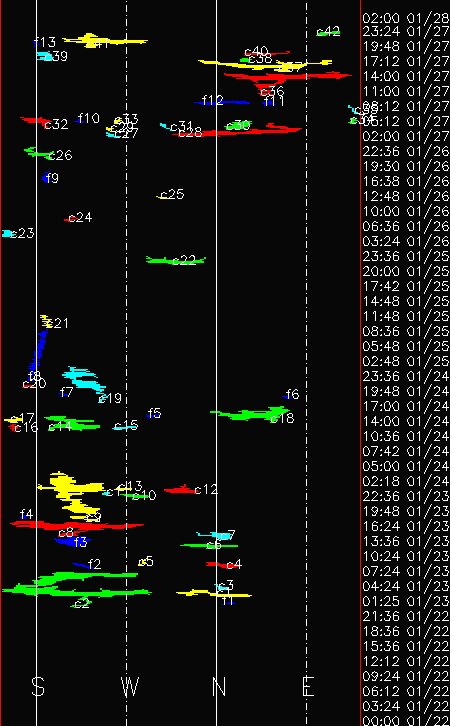450x726 pixels.
Task: Click the N direction axis label
Action: pos(219,687)
